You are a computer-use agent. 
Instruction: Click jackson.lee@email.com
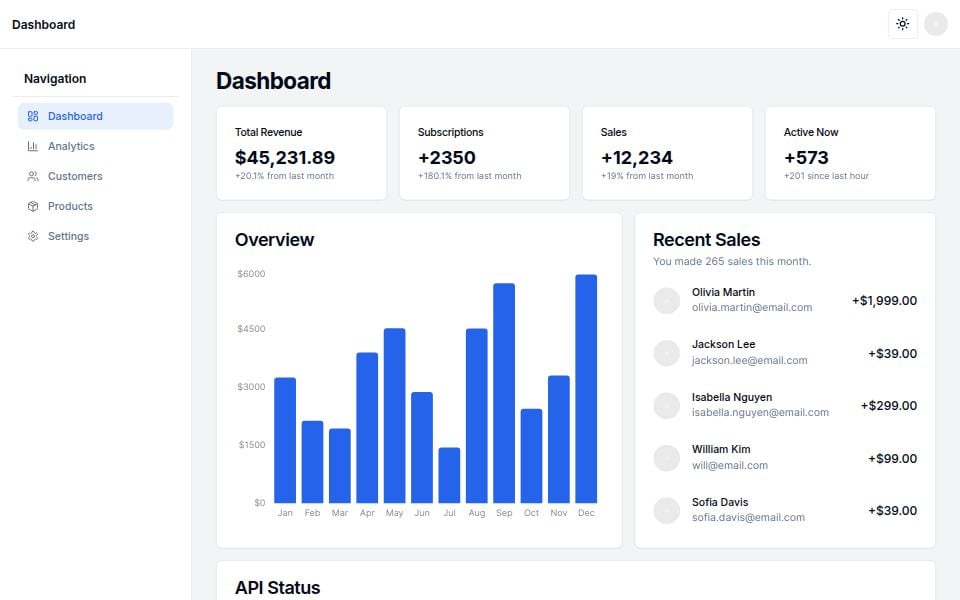(x=749, y=360)
